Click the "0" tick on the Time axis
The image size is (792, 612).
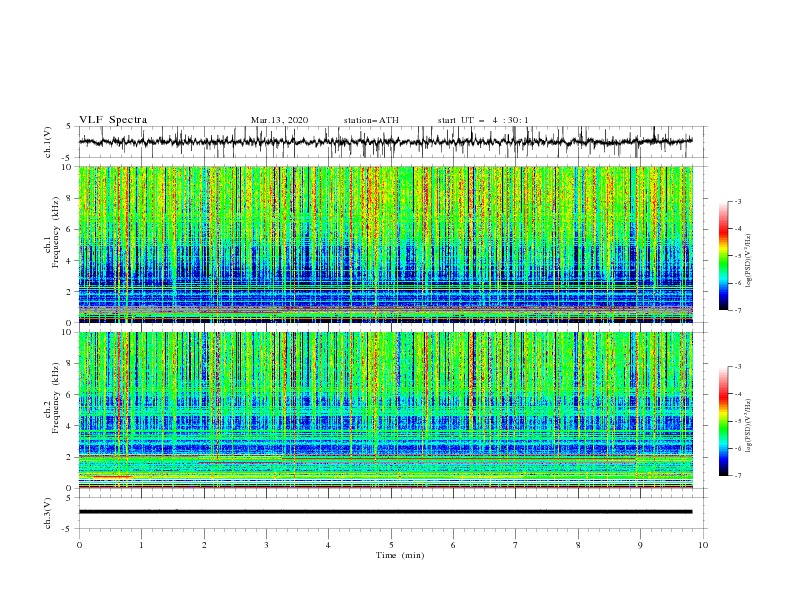click(79, 545)
